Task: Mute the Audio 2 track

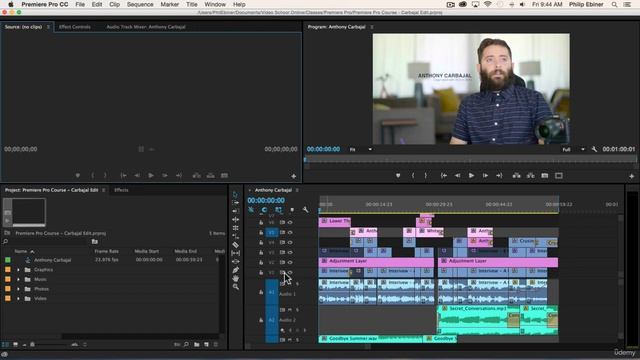Action: pyautogui.click(x=290, y=310)
